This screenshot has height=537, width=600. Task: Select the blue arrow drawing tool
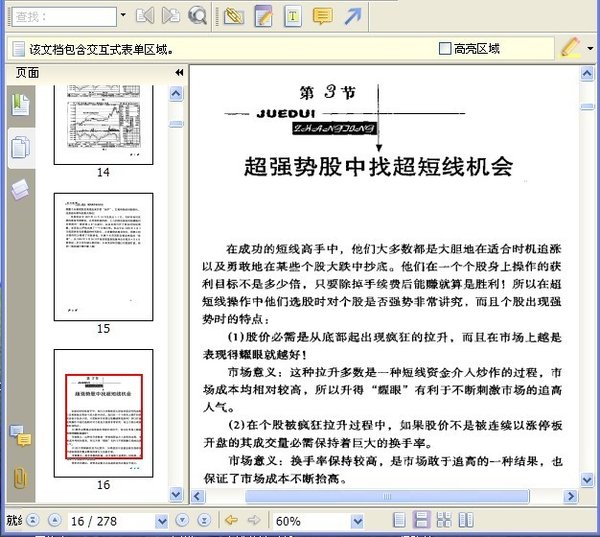[x=352, y=16]
